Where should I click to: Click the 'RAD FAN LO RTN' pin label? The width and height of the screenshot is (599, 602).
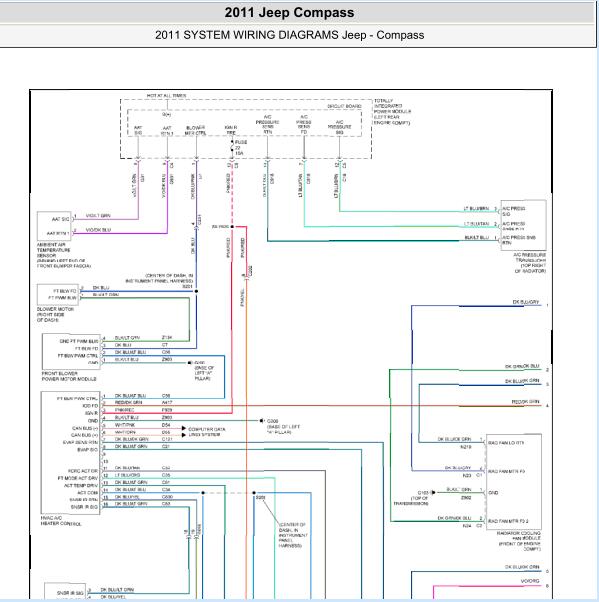pos(506,443)
